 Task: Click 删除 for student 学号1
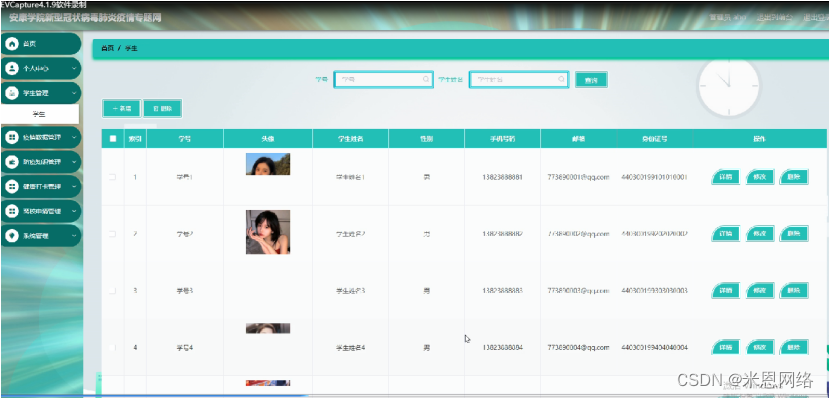click(794, 177)
